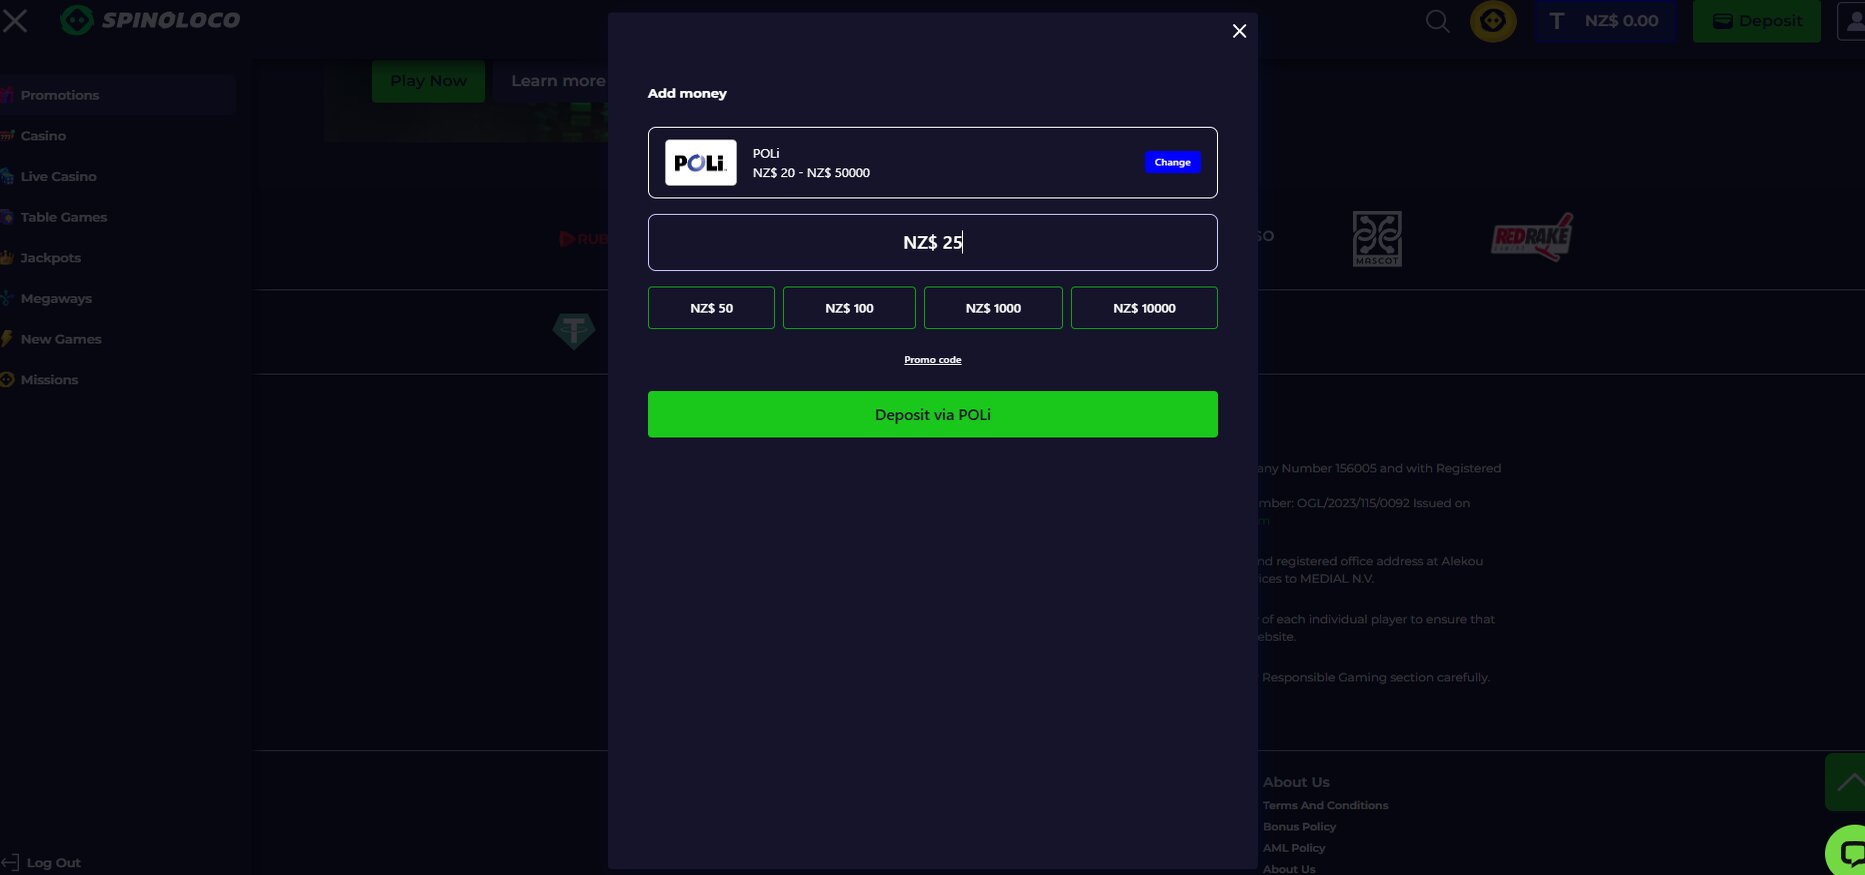Image resolution: width=1865 pixels, height=875 pixels.
Task: Open New Games in the sidebar
Action: tap(61, 339)
